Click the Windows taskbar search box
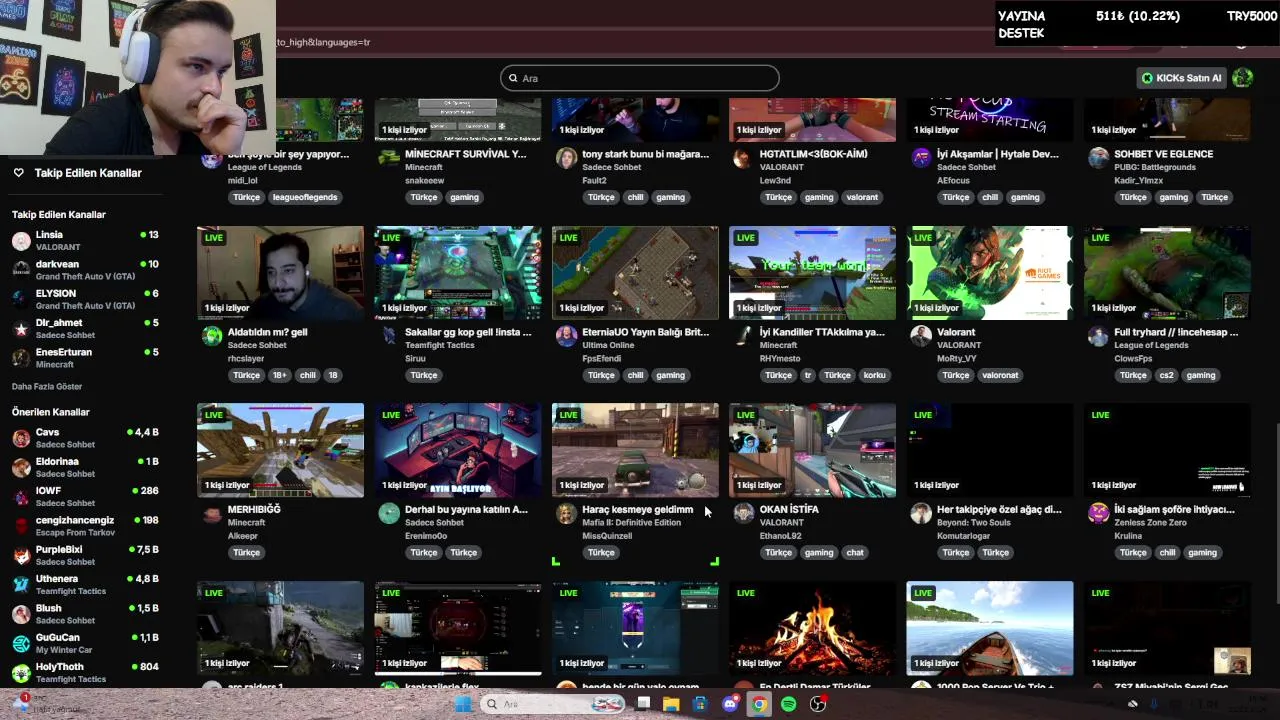The image size is (1280, 720). [551, 704]
